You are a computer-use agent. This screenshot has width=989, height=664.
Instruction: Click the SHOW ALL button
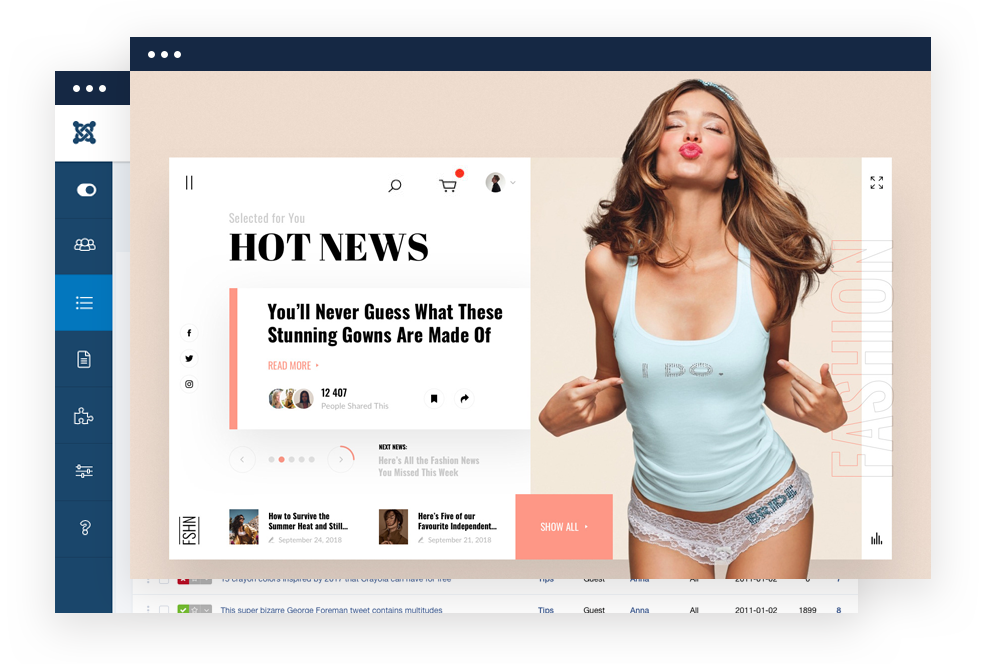(x=564, y=527)
